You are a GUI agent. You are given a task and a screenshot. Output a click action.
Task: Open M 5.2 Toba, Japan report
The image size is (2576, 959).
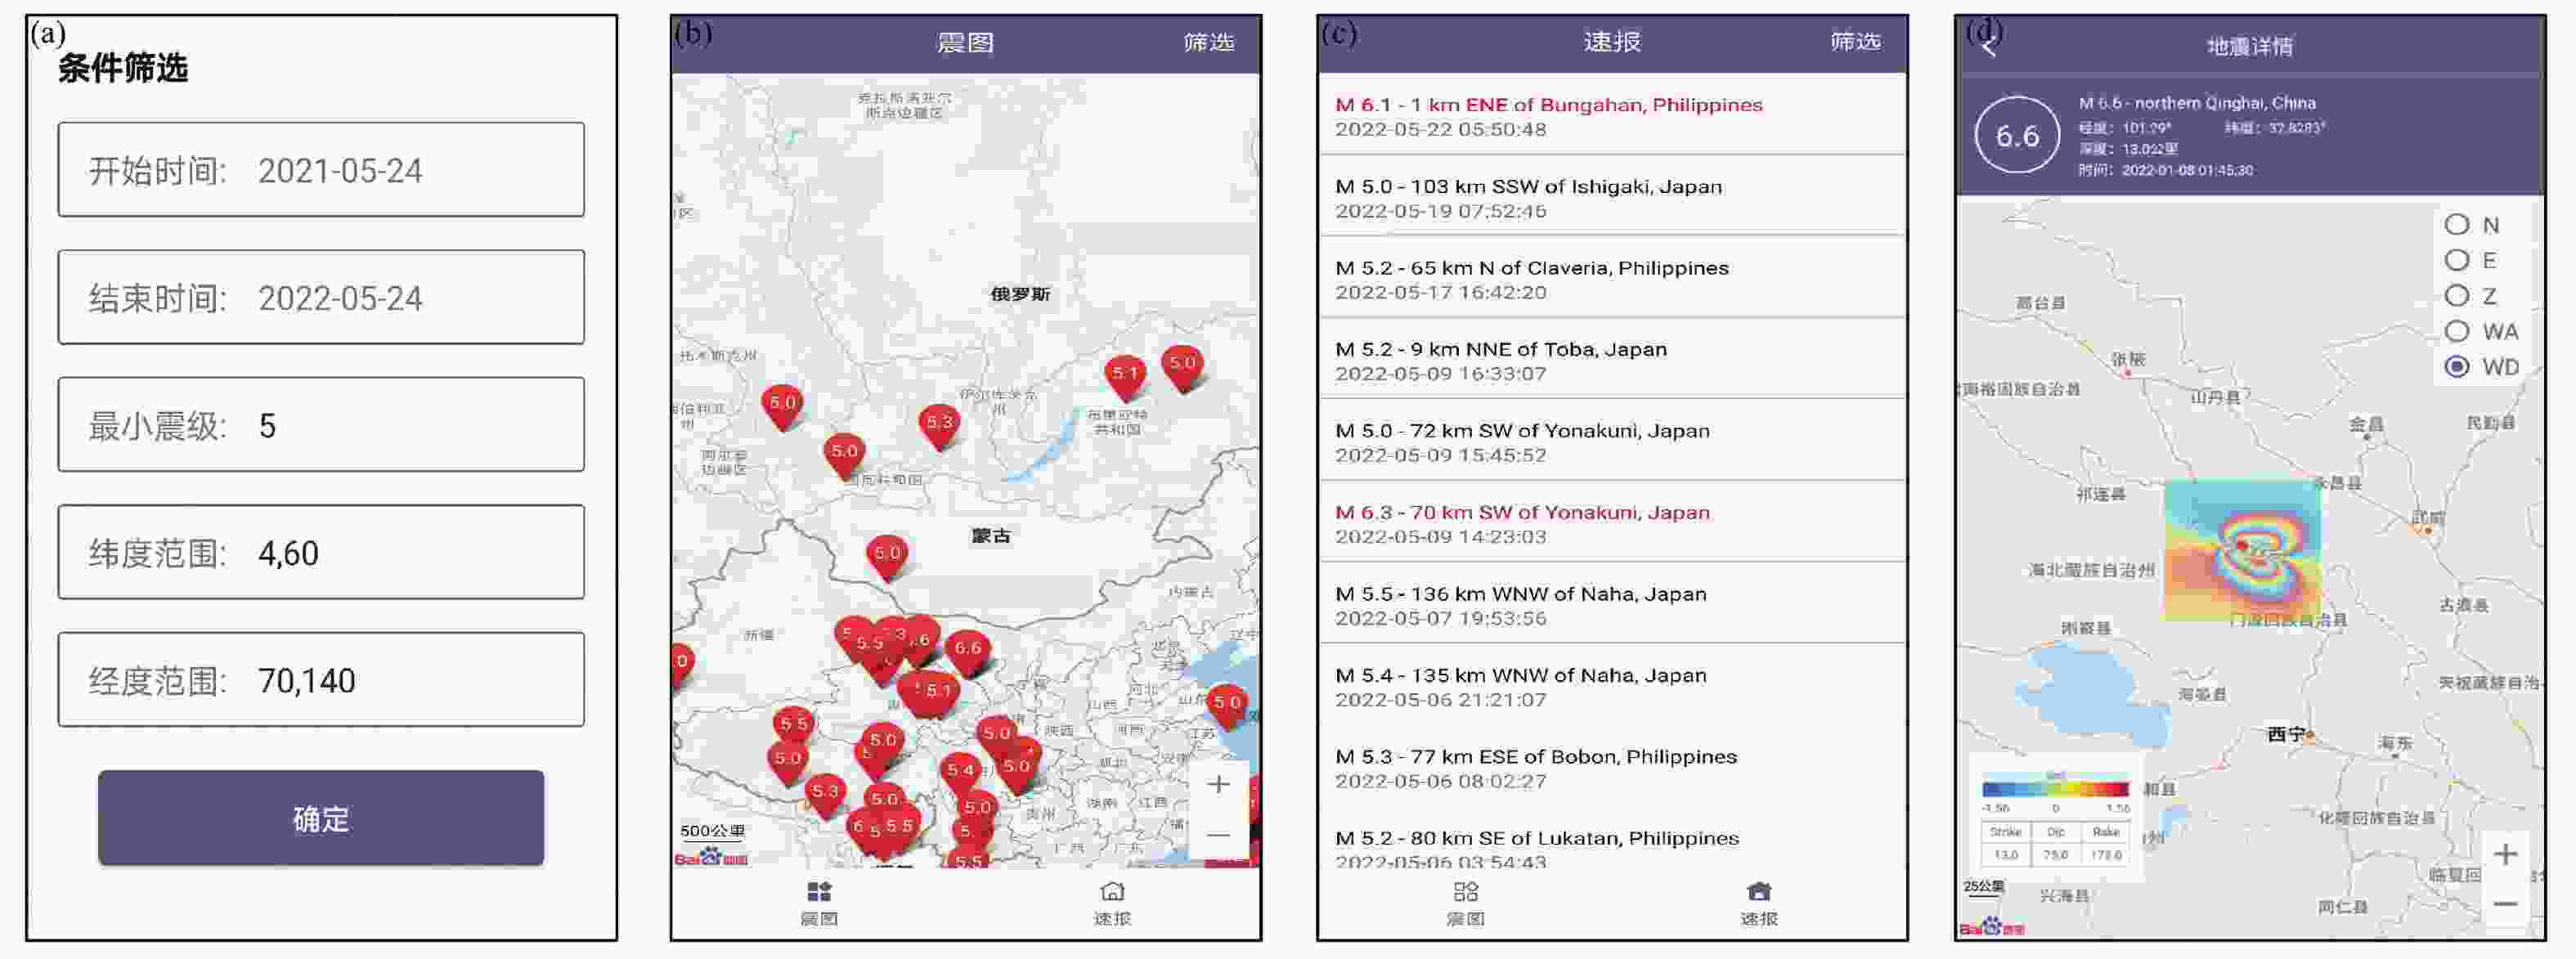coord(1612,360)
